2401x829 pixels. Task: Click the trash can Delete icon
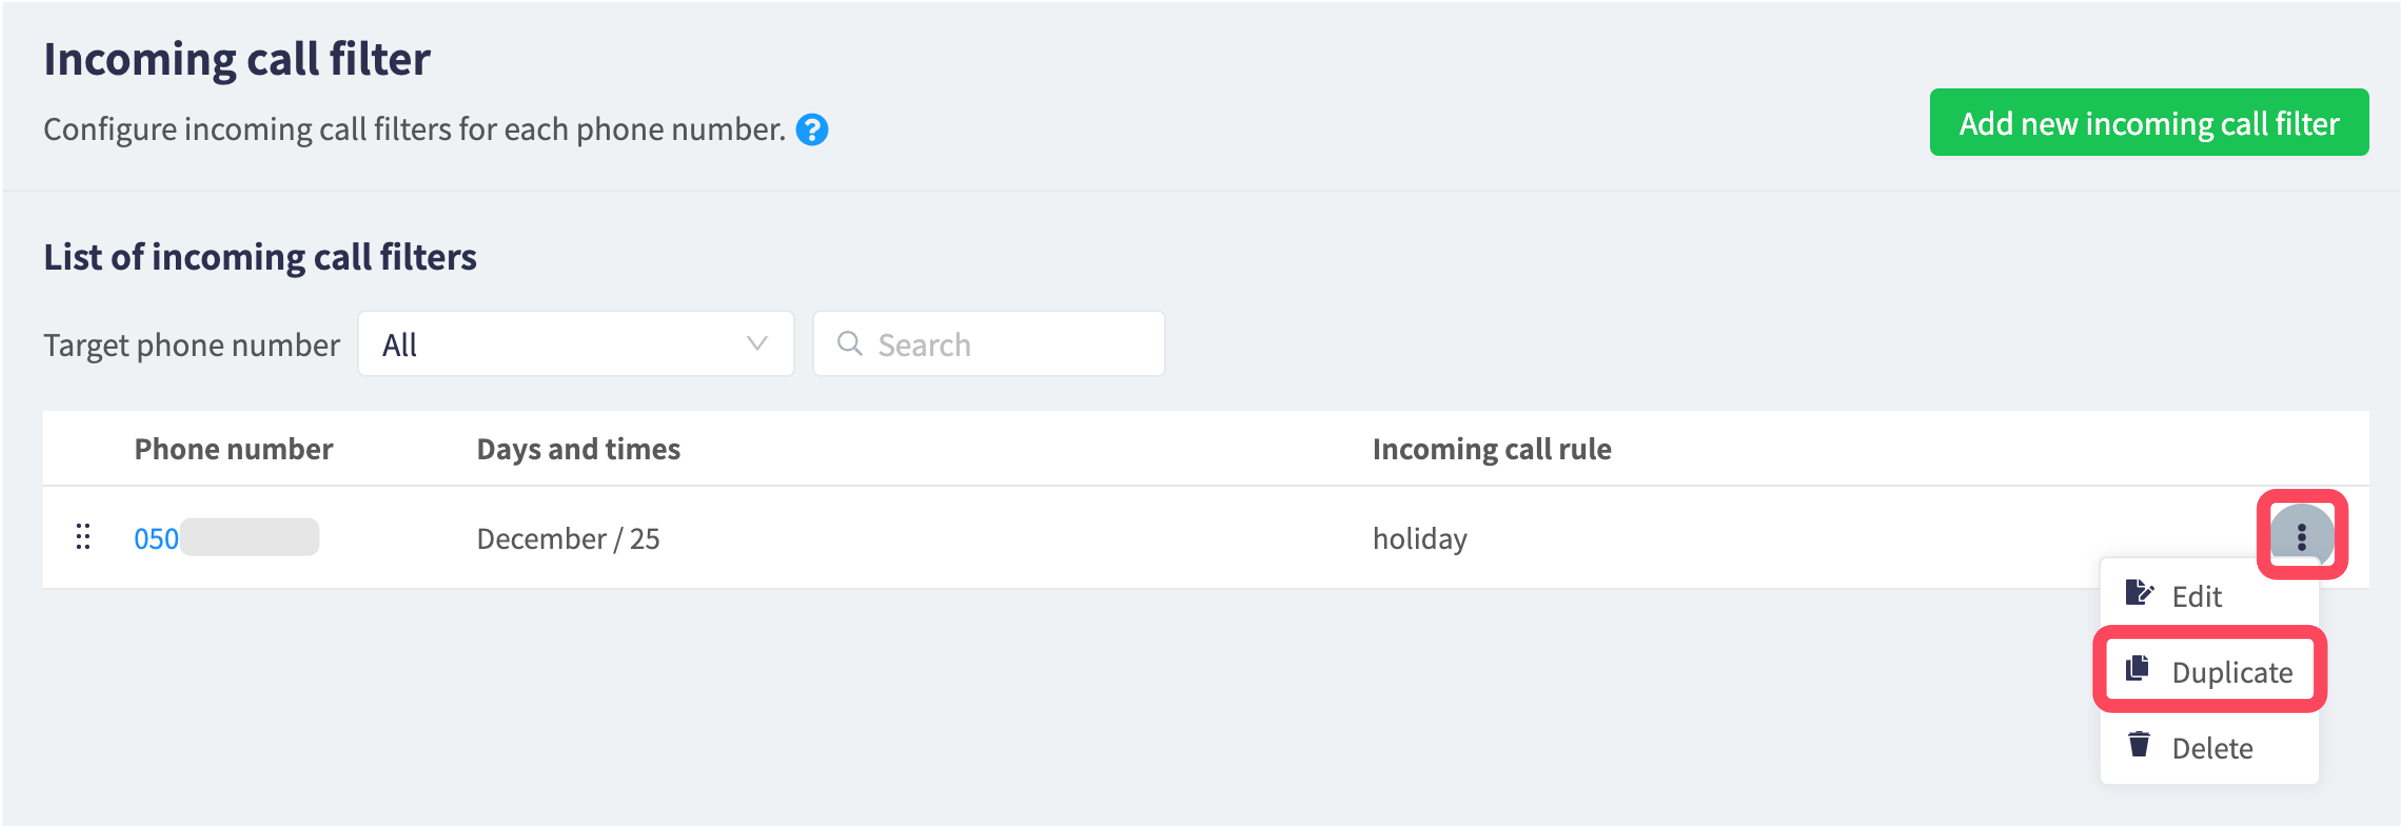2138,745
